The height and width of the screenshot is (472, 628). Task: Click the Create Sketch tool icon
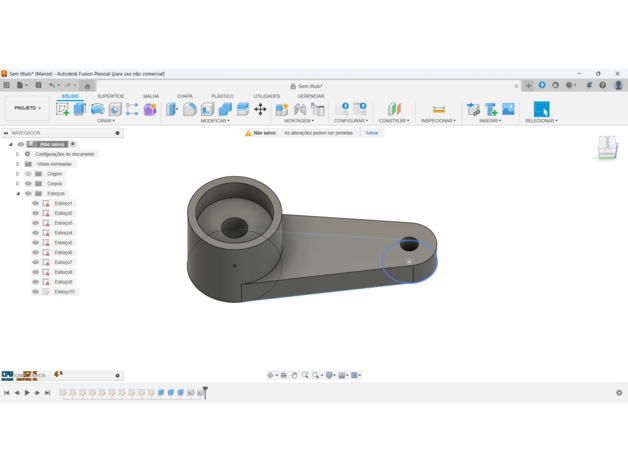[x=62, y=109]
